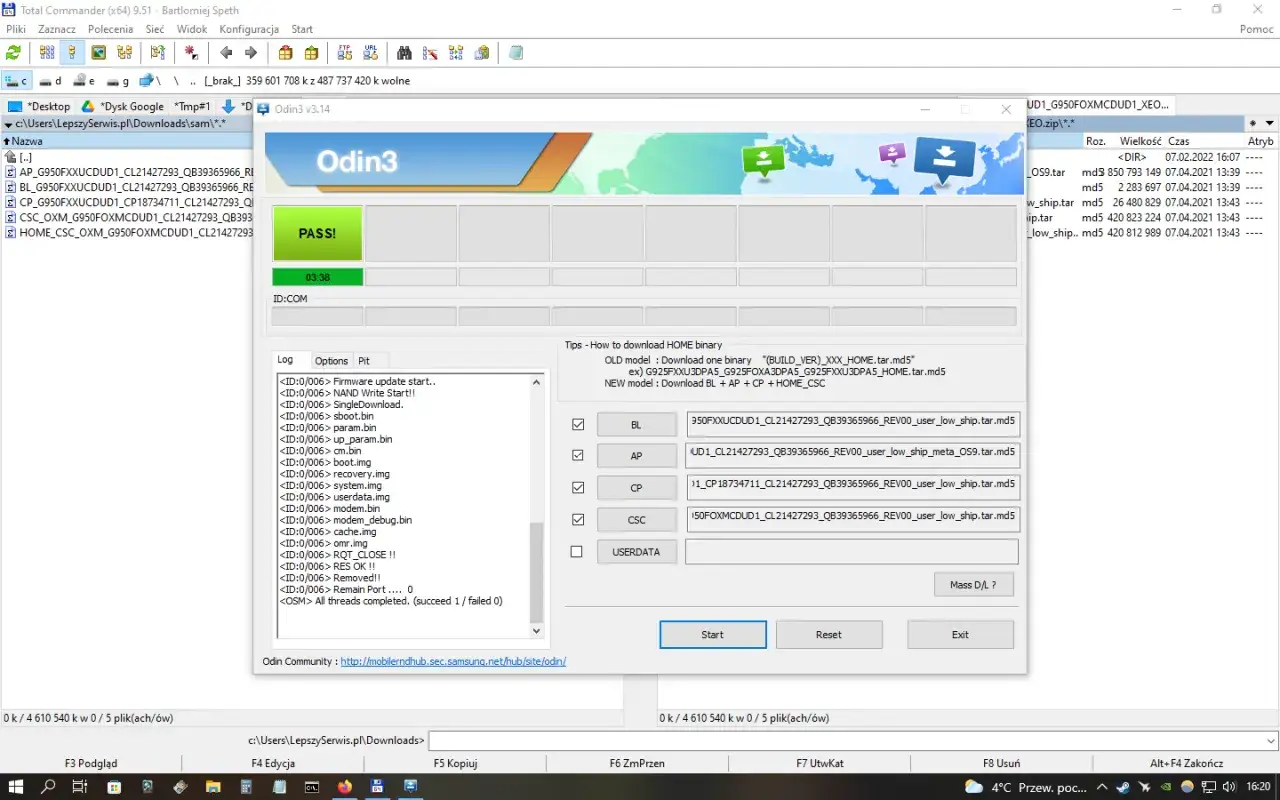
Task: Click the Odin3 log scrollbar thumb
Action: [x=536, y=572]
